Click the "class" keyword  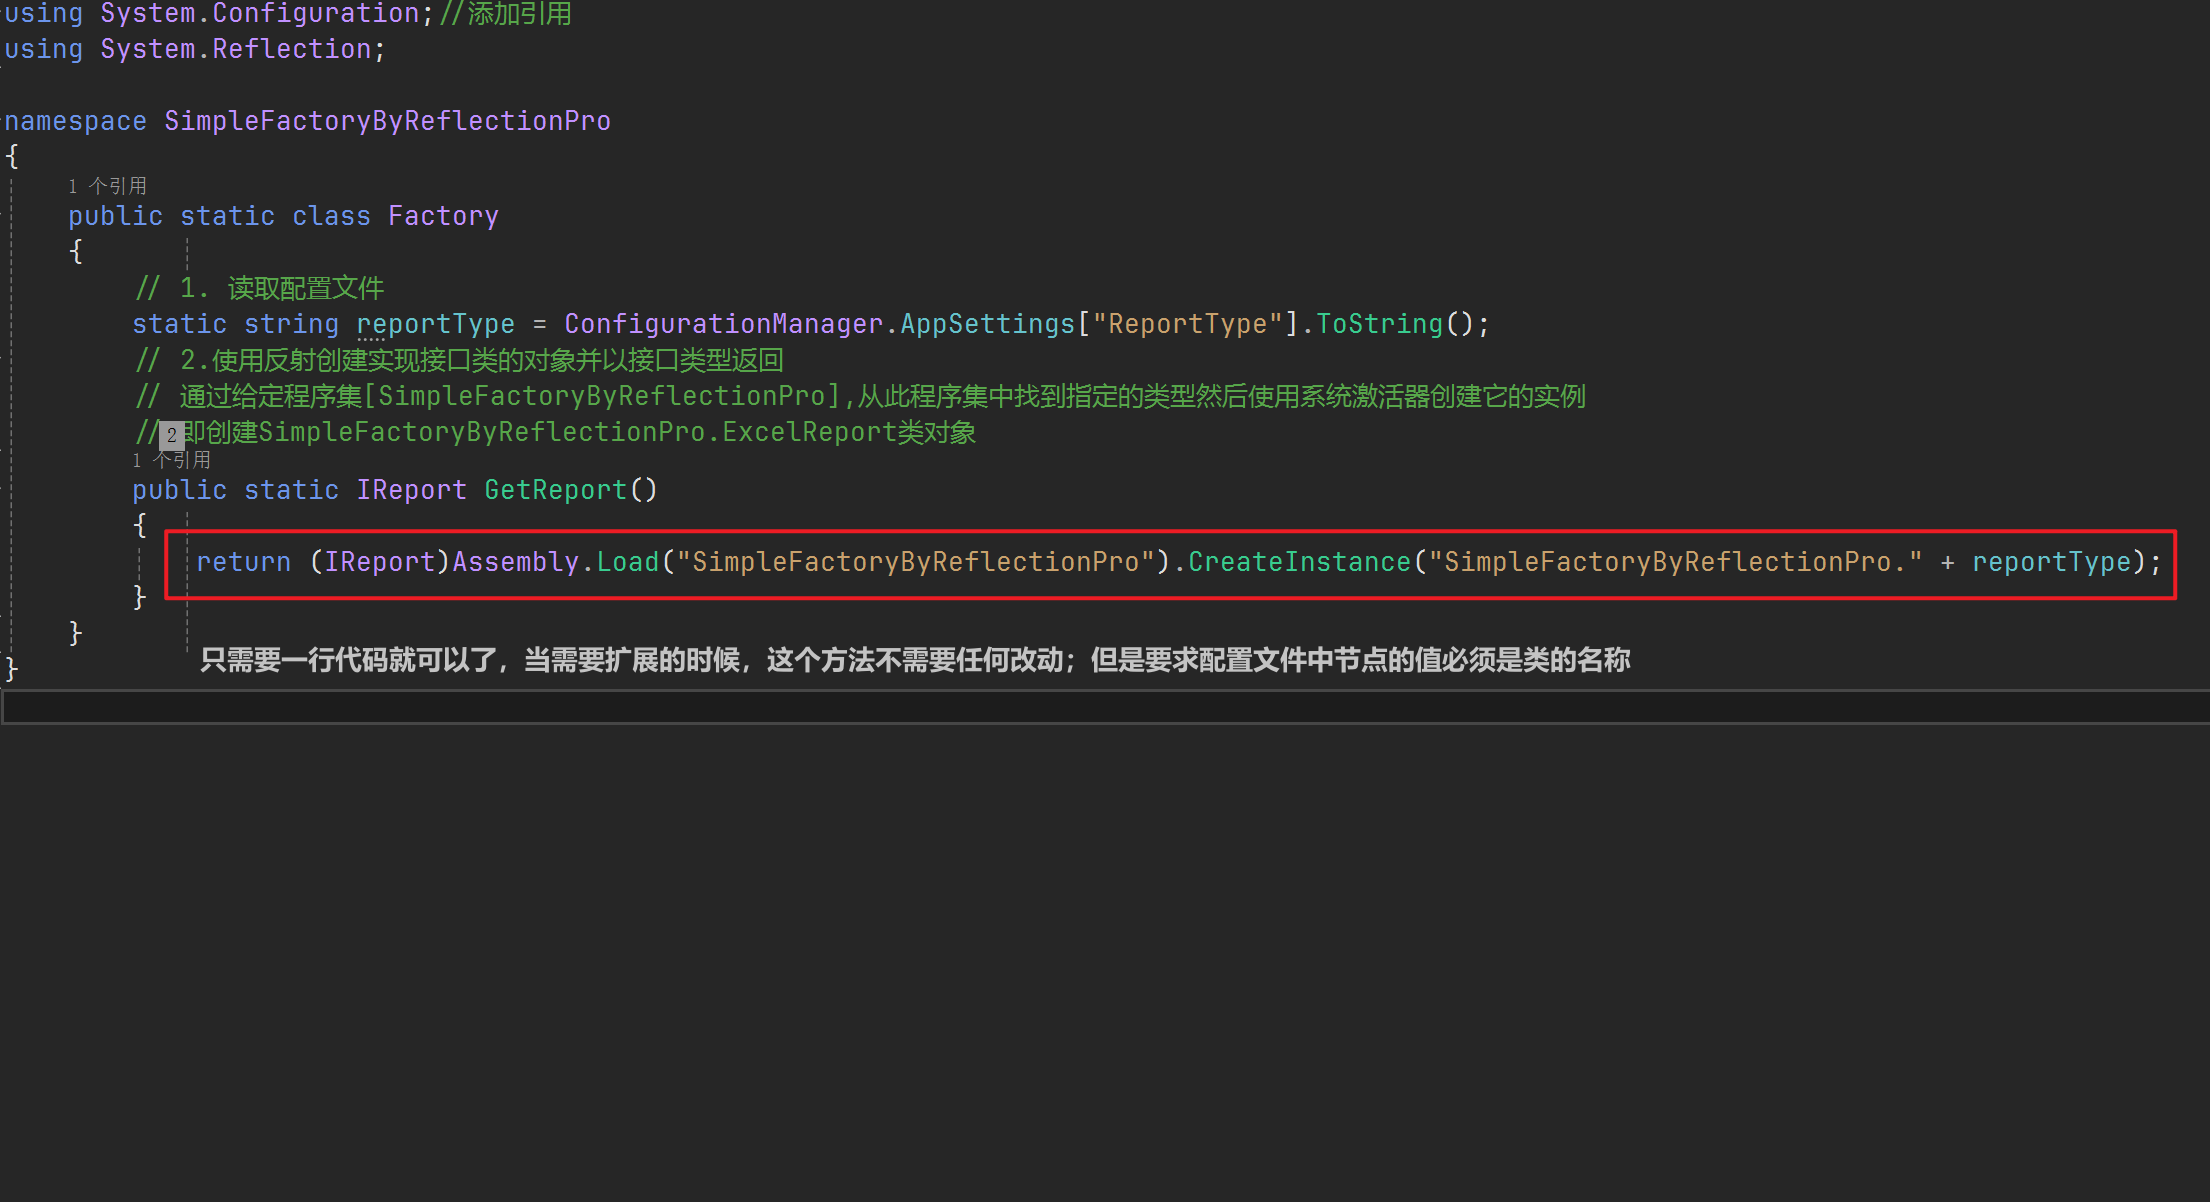pos(331,216)
